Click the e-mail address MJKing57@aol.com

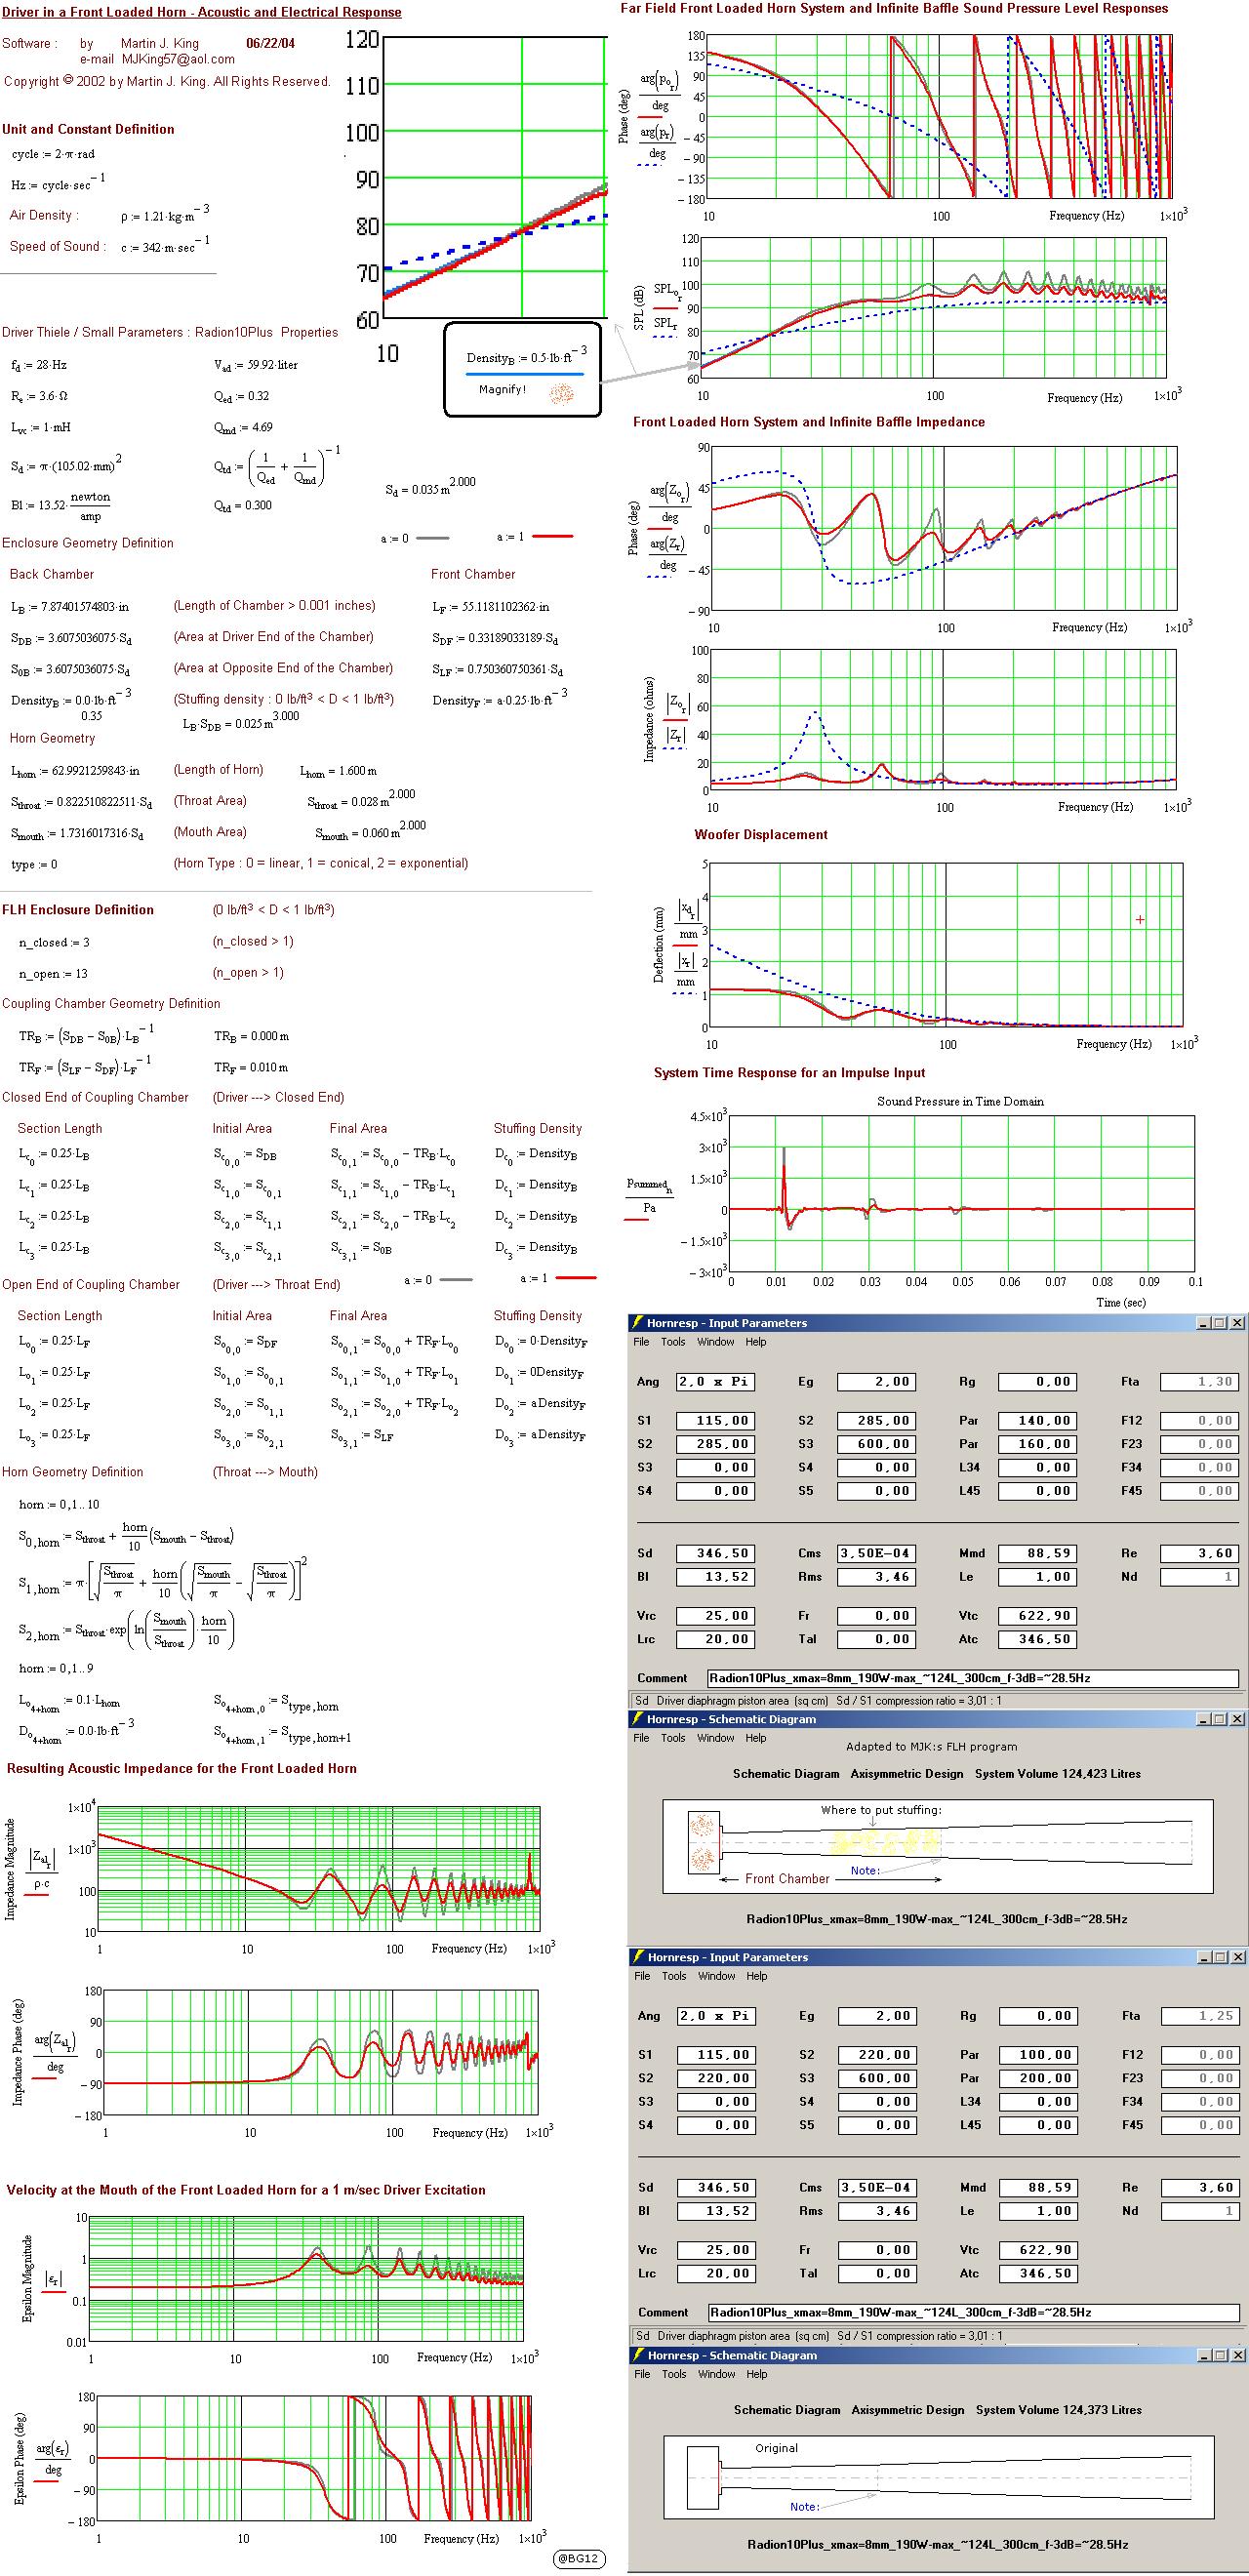click(x=178, y=60)
